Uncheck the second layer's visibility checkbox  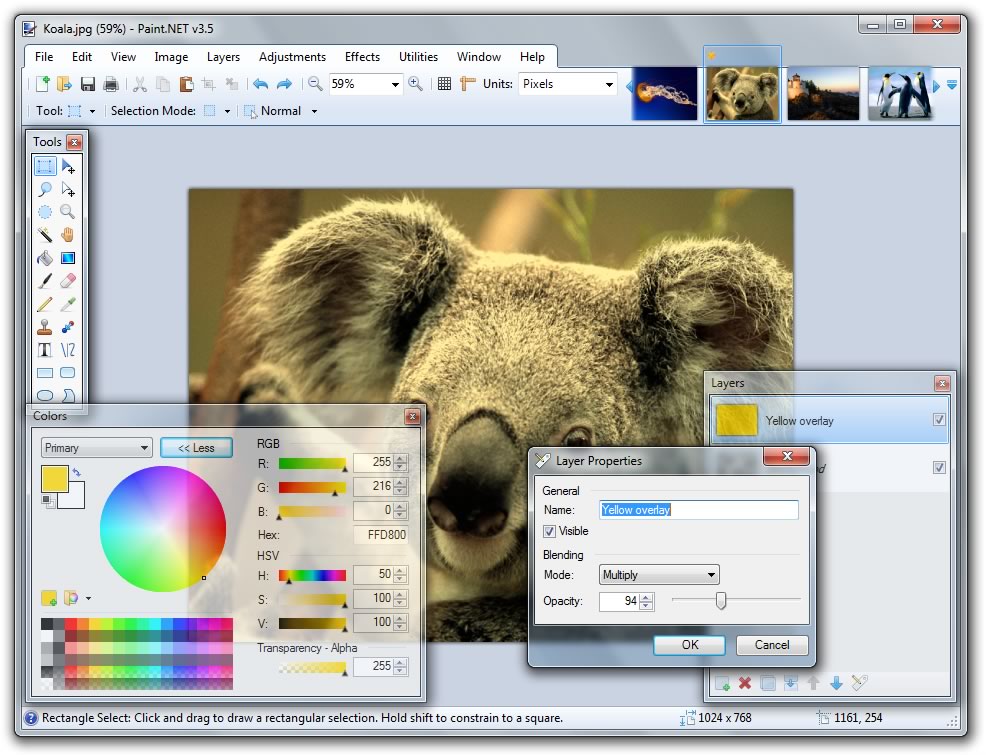938,466
